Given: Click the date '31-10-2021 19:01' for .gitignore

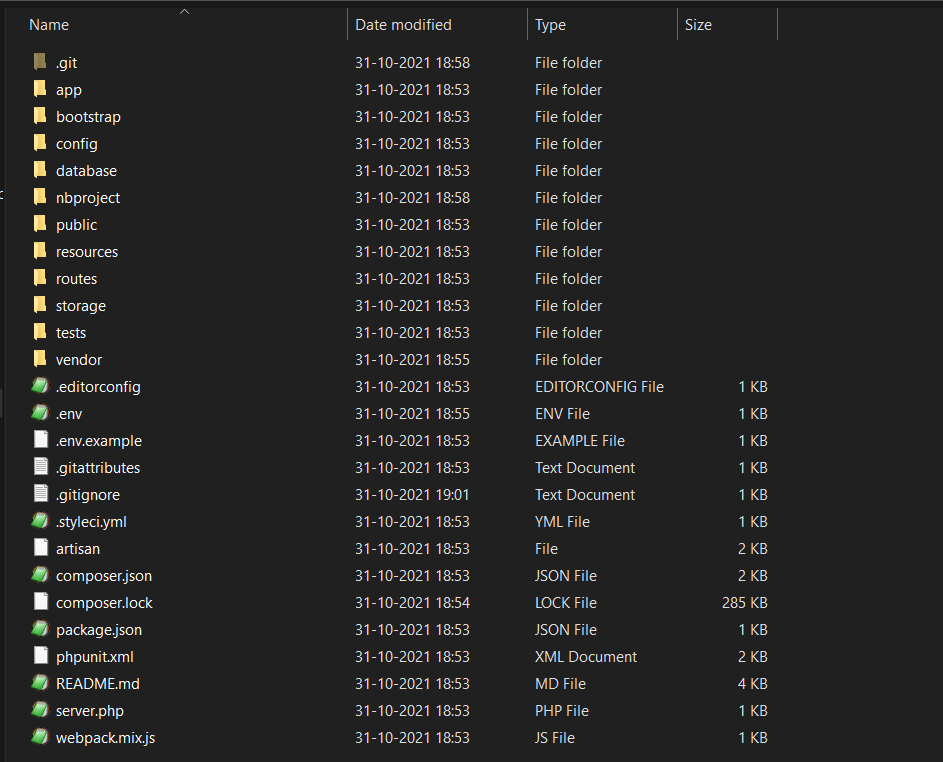Looking at the screenshot, I should click(412, 495).
